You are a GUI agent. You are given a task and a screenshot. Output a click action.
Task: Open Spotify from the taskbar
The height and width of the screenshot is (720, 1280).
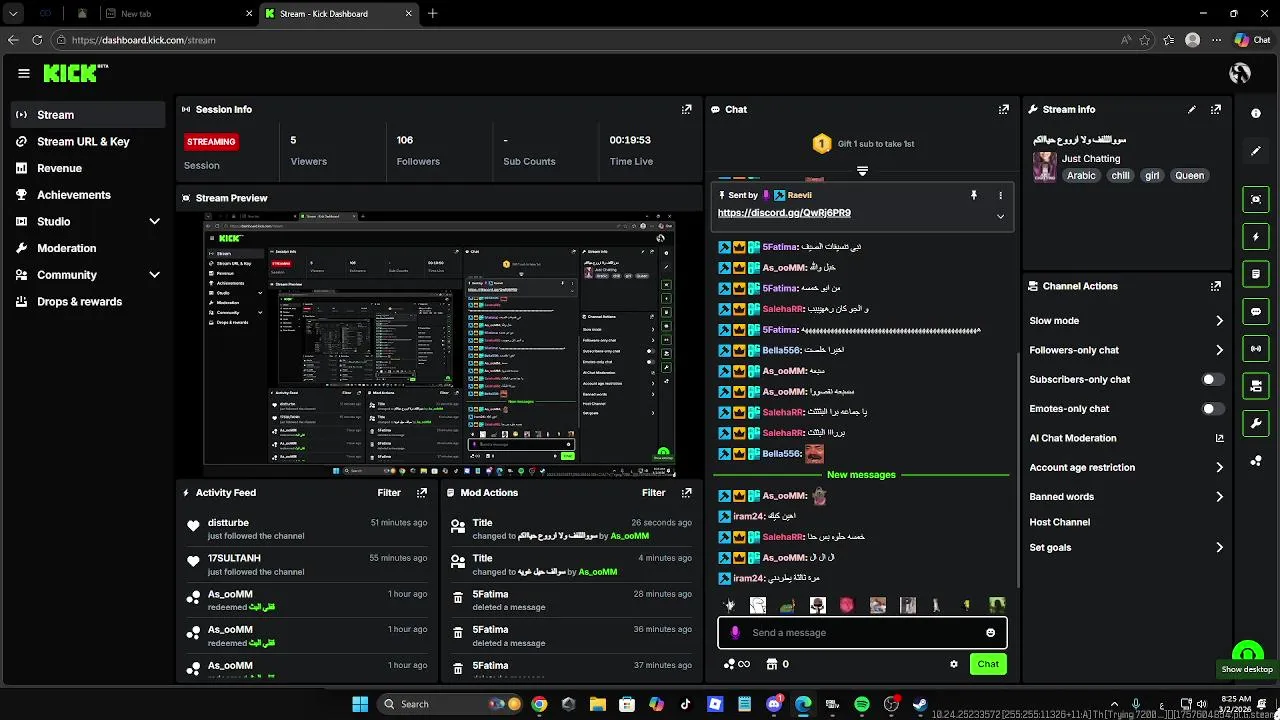[862, 704]
